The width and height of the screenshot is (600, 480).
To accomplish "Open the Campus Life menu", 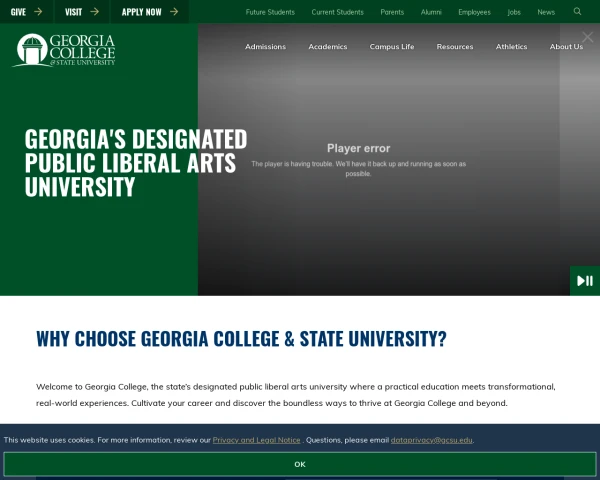I will point(392,47).
